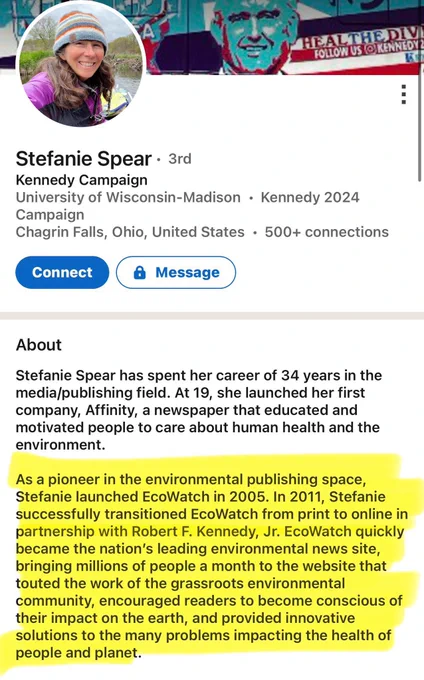Click the Connect button
The width and height of the screenshot is (424, 680).
coord(62,272)
